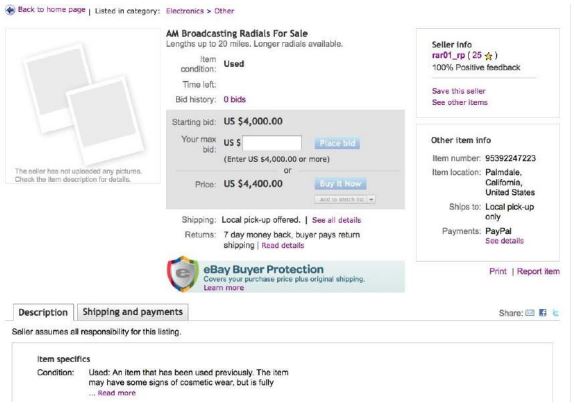Click the yellow feedback star next to seller rating

pyautogui.click(x=488, y=56)
